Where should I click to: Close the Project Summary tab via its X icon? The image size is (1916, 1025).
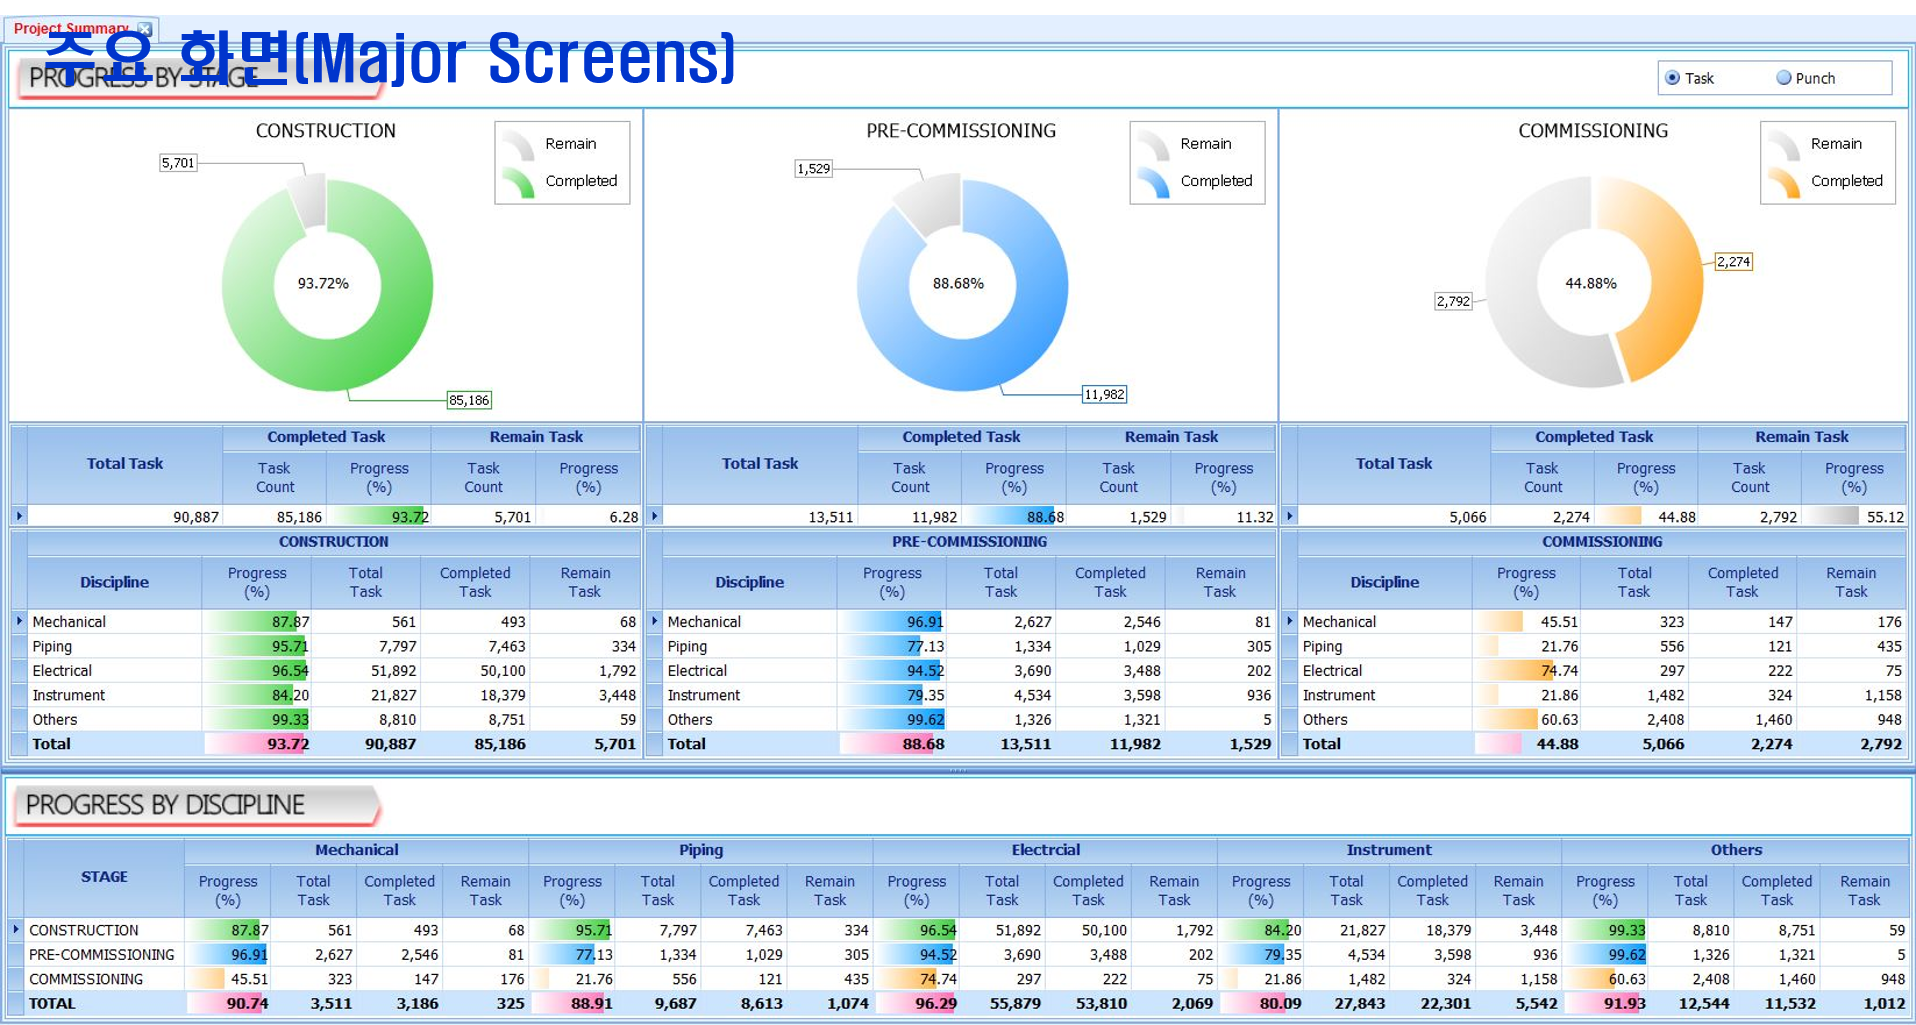[x=145, y=29]
